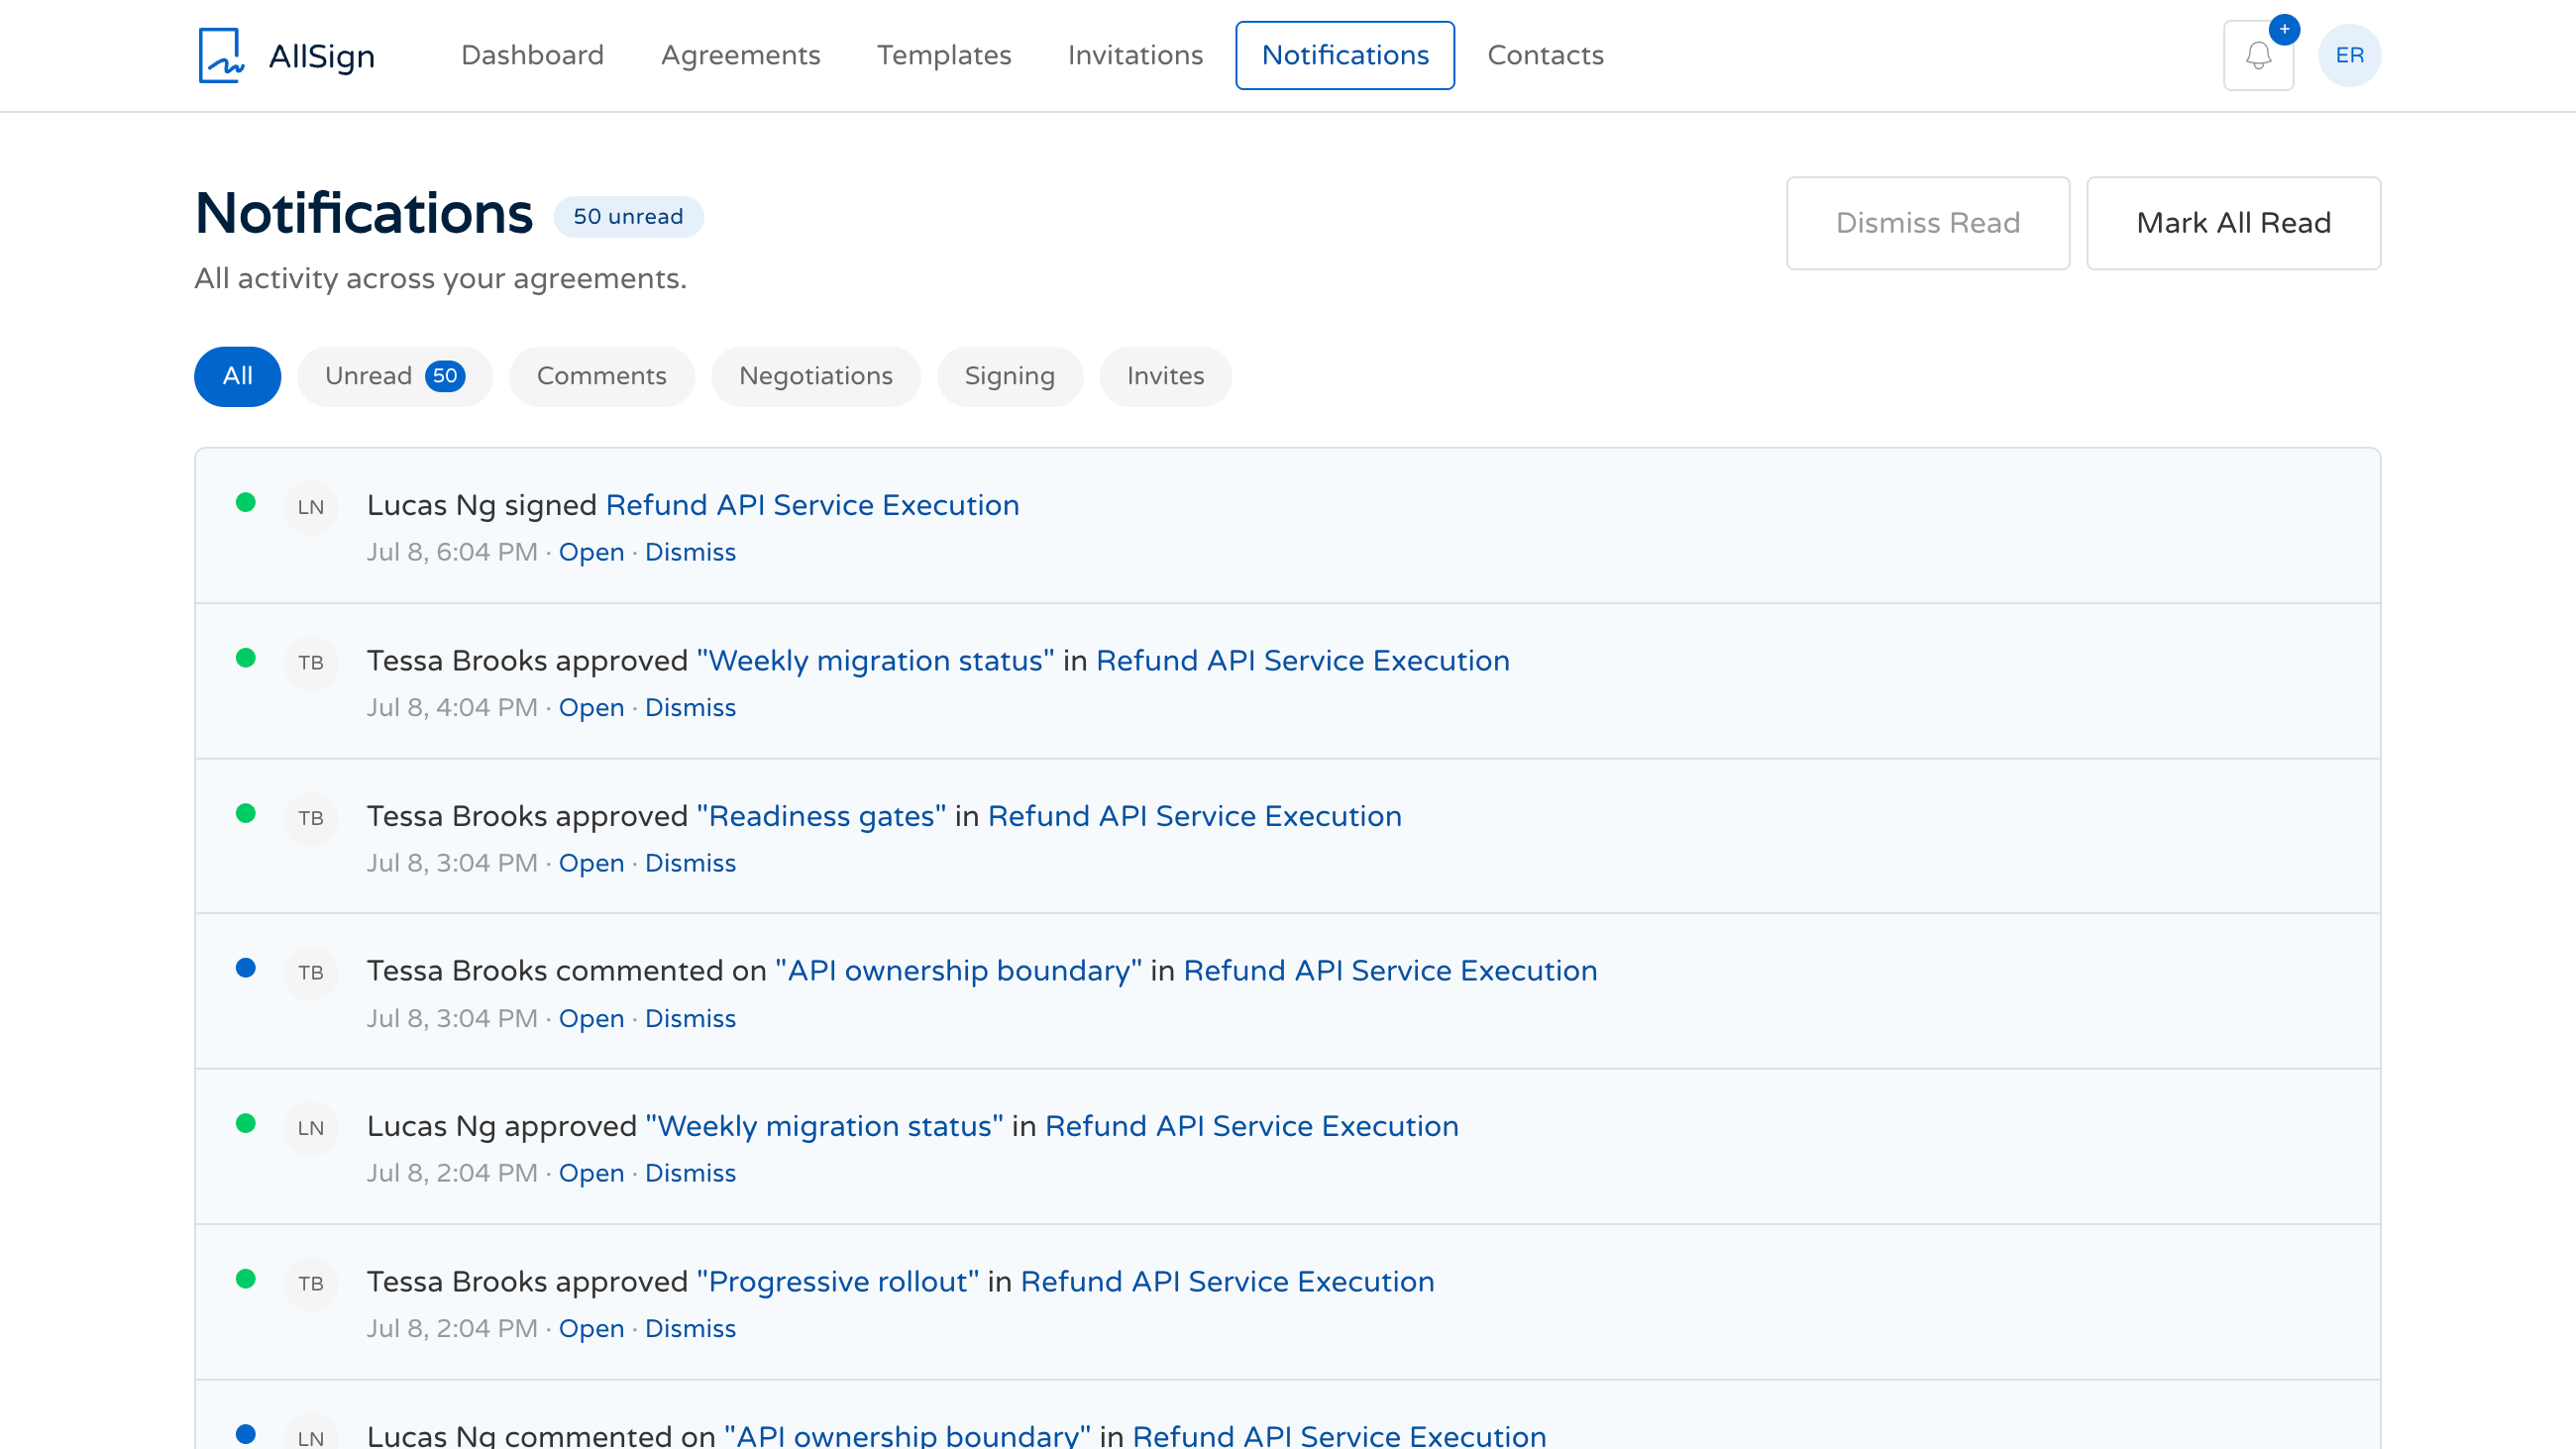This screenshot has width=2576, height=1449.
Task: Open the "Readiness gates" clause link
Action: tap(821, 816)
